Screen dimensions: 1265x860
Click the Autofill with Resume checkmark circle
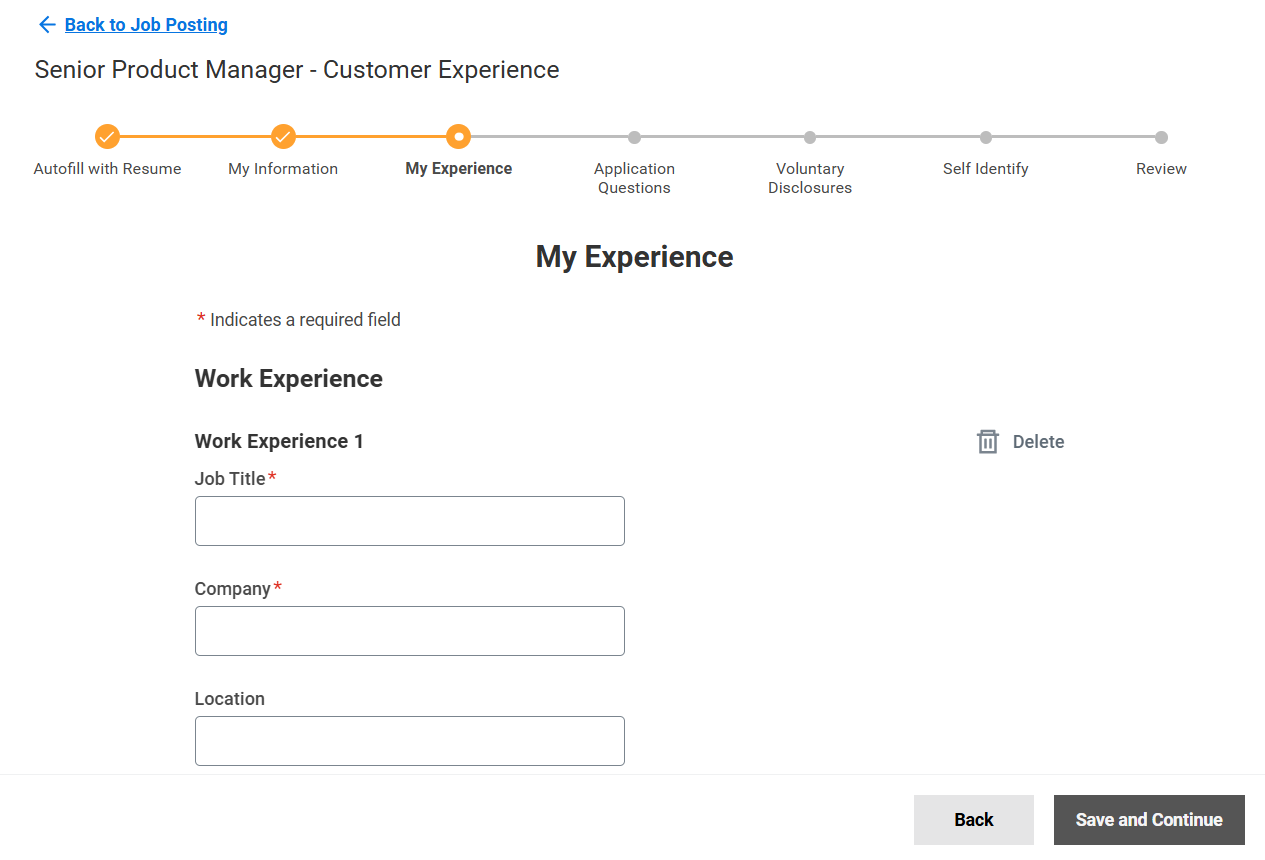107,137
